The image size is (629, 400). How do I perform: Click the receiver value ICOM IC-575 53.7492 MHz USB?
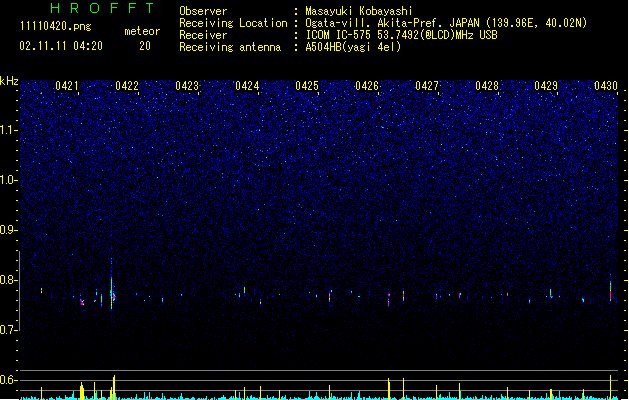pos(402,35)
